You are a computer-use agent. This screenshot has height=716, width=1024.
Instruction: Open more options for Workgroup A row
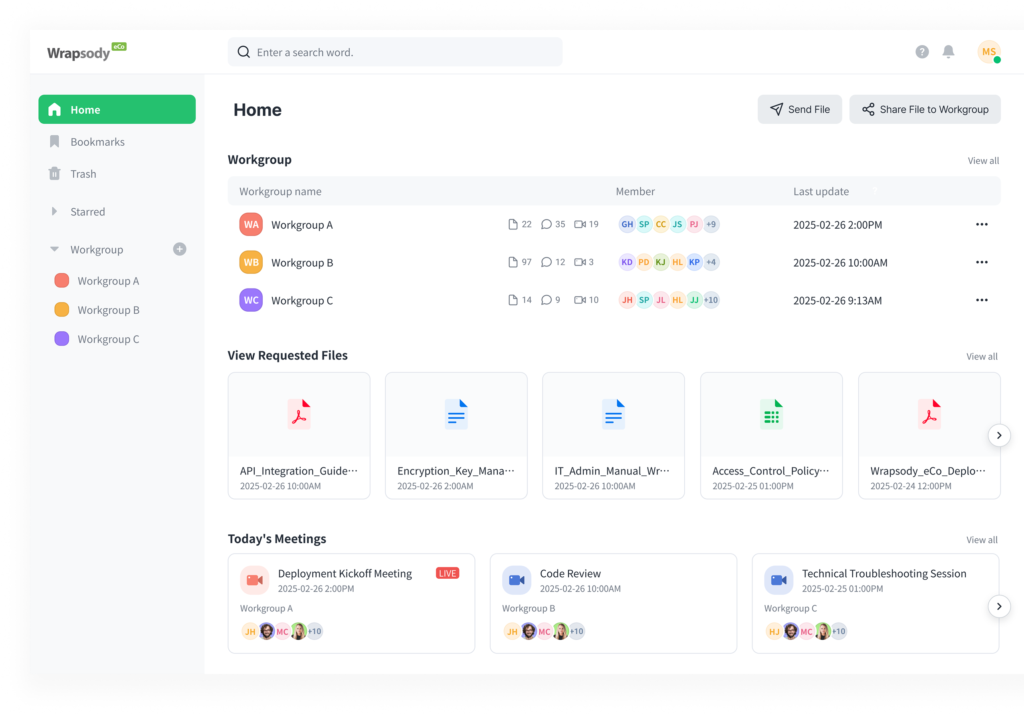[x=982, y=224]
